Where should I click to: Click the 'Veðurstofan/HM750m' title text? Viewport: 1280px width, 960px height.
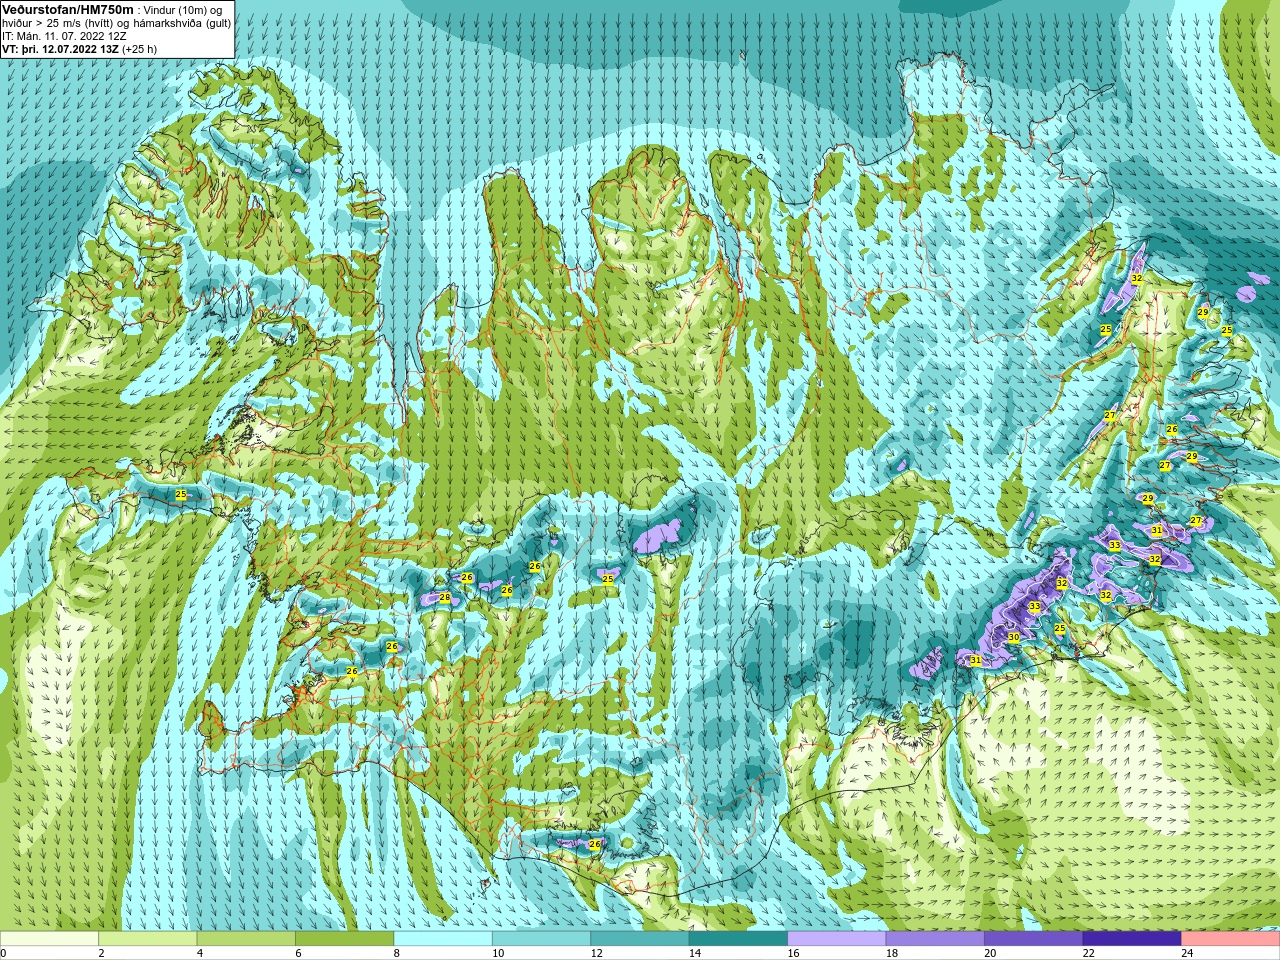(x=68, y=9)
